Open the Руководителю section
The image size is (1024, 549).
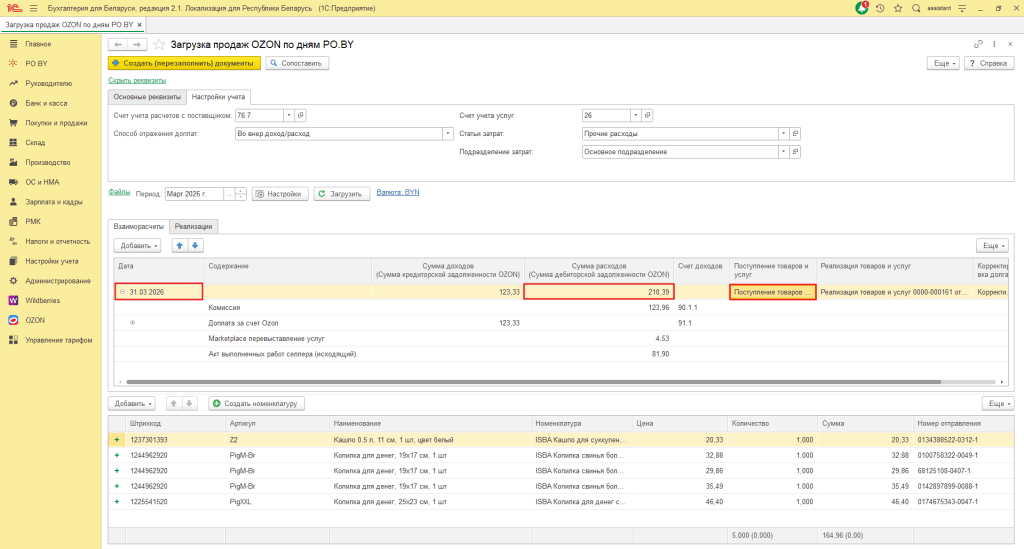click(x=48, y=84)
